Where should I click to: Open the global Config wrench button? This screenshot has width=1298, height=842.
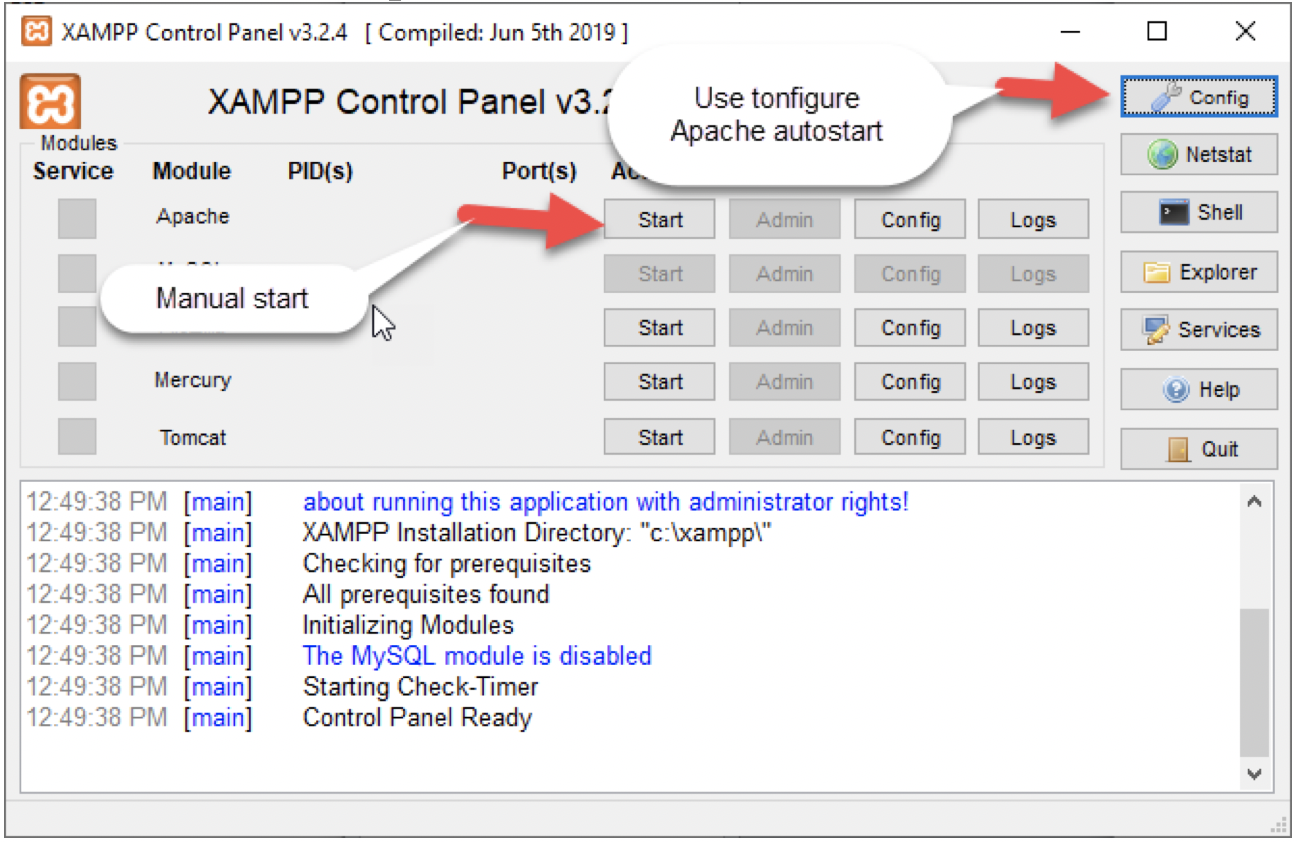[1198, 97]
